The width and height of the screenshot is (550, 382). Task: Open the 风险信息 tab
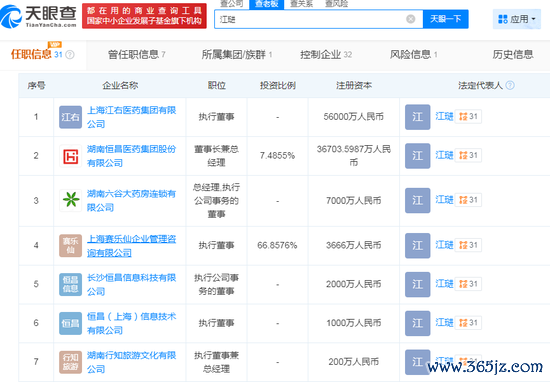point(414,54)
